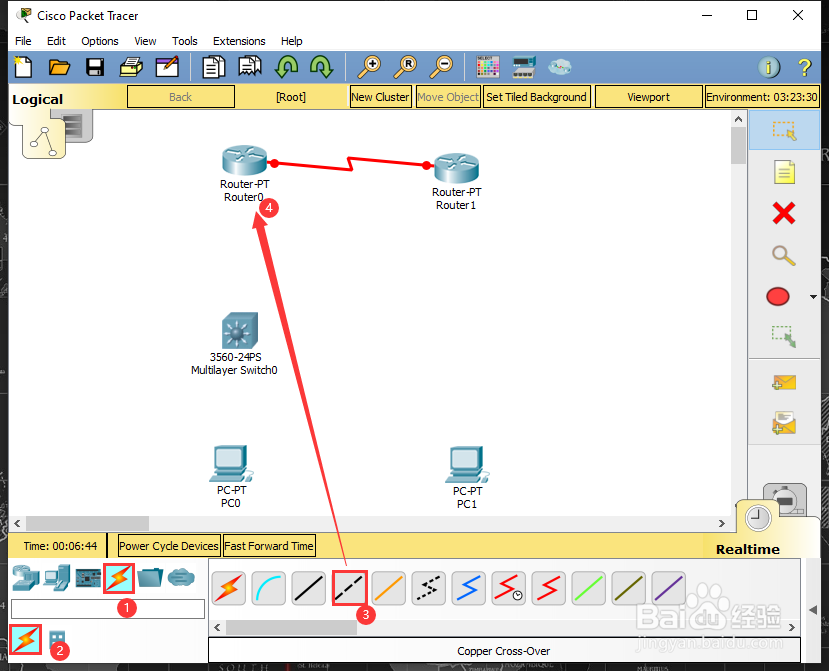This screenshot has width=829, height=671.
Task: Click the New file icon
Action: tap(23, 67)
